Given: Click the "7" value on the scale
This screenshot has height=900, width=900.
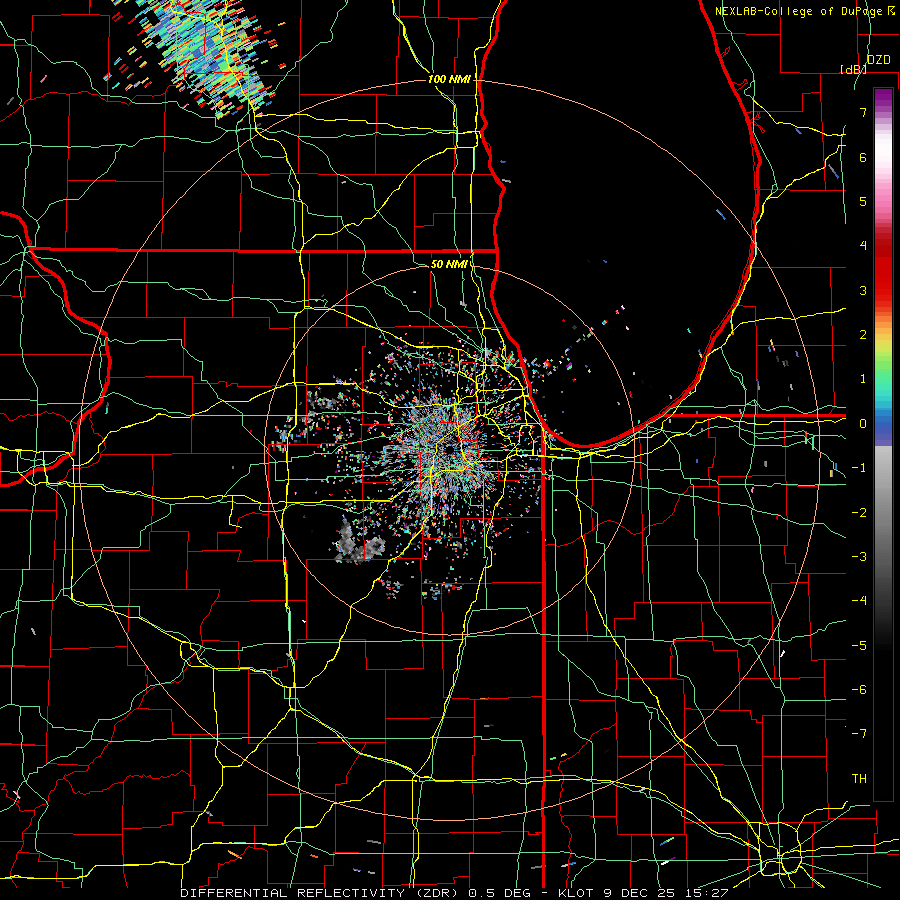Looking at the screenshot, I should (863, 112).
